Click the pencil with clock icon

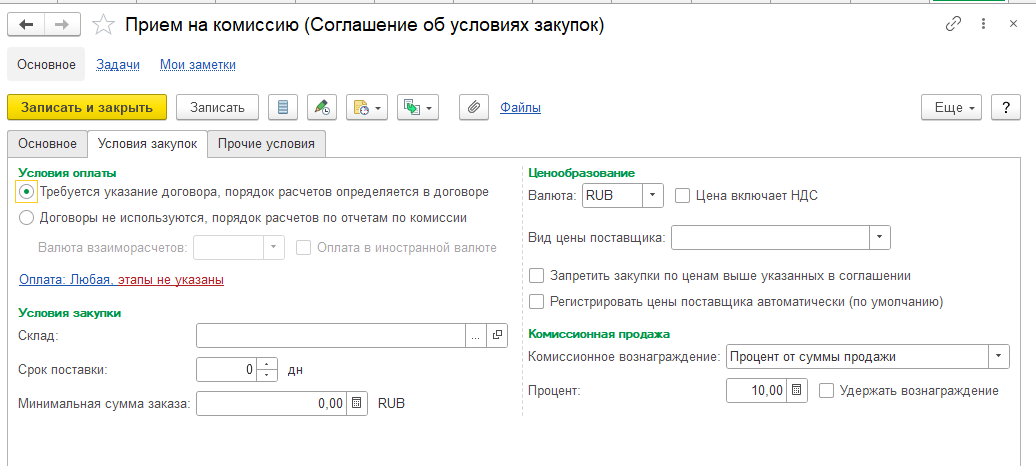[321, 107]
